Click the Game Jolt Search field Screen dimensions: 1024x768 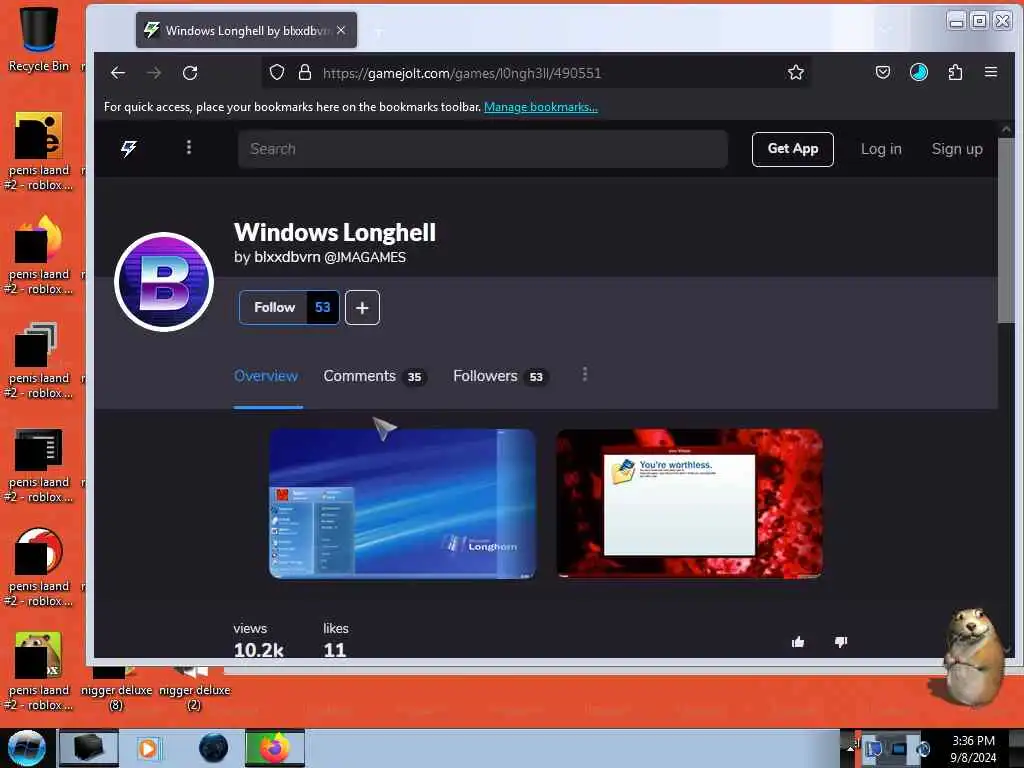[483, 149]
